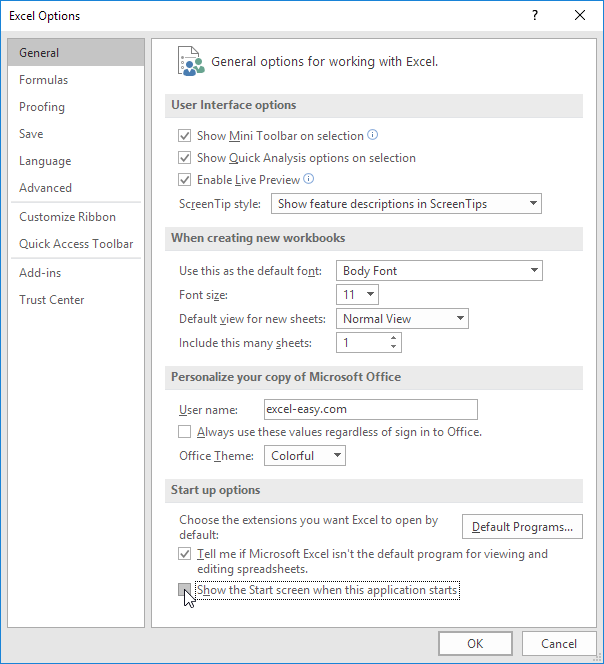604x664 pixels.
Task: Go to the Save category
Action: [x=76, y=134]
